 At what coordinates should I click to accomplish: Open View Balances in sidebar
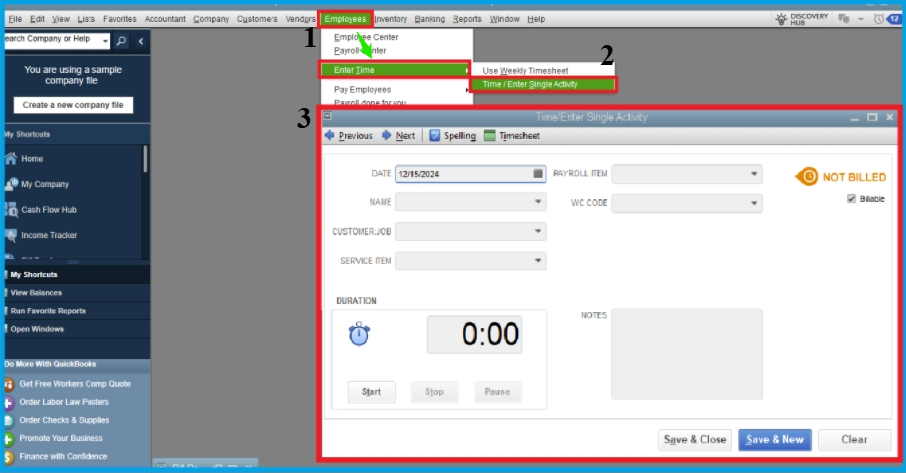coord(36,293)
